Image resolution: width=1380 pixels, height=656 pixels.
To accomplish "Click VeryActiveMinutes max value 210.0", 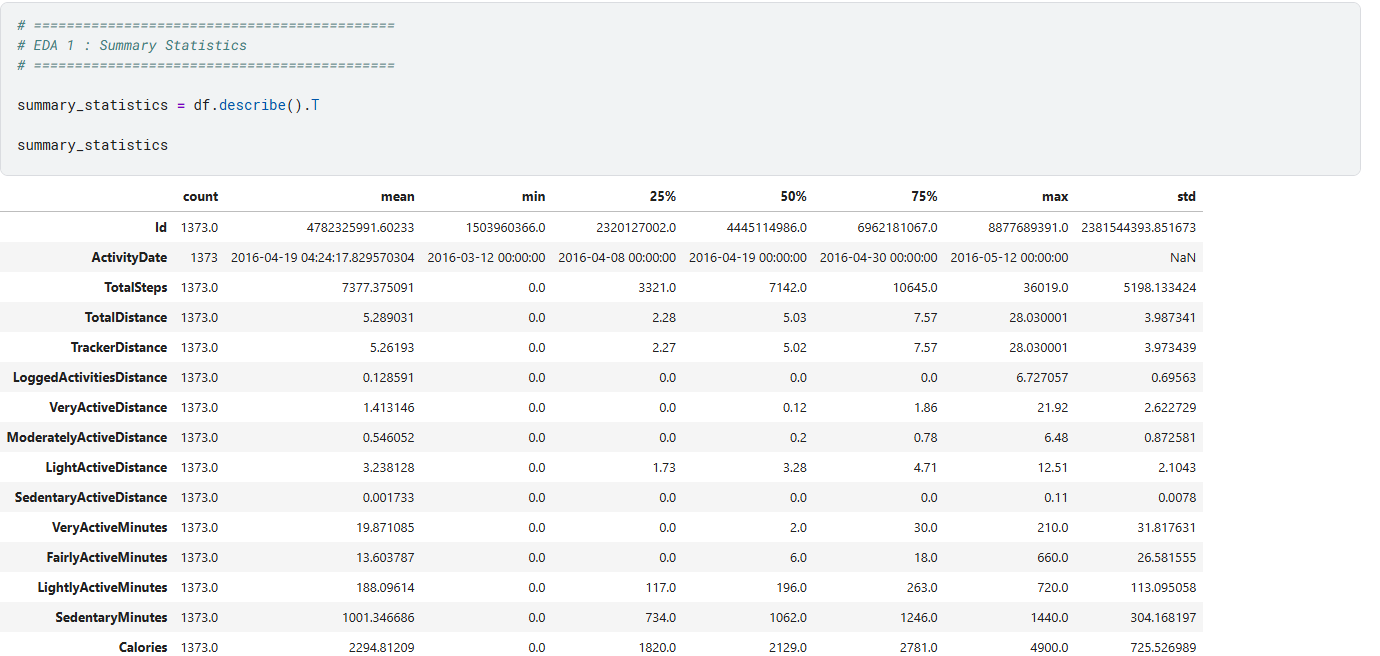I will (1052, 527).
